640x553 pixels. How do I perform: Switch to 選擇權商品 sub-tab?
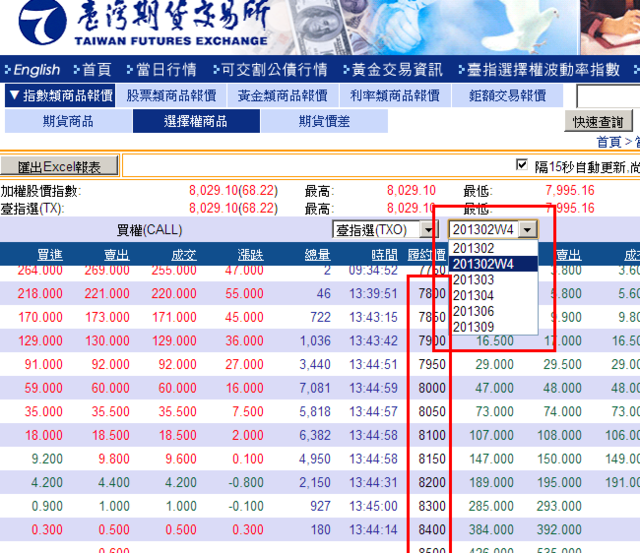[x=196, y=121]
